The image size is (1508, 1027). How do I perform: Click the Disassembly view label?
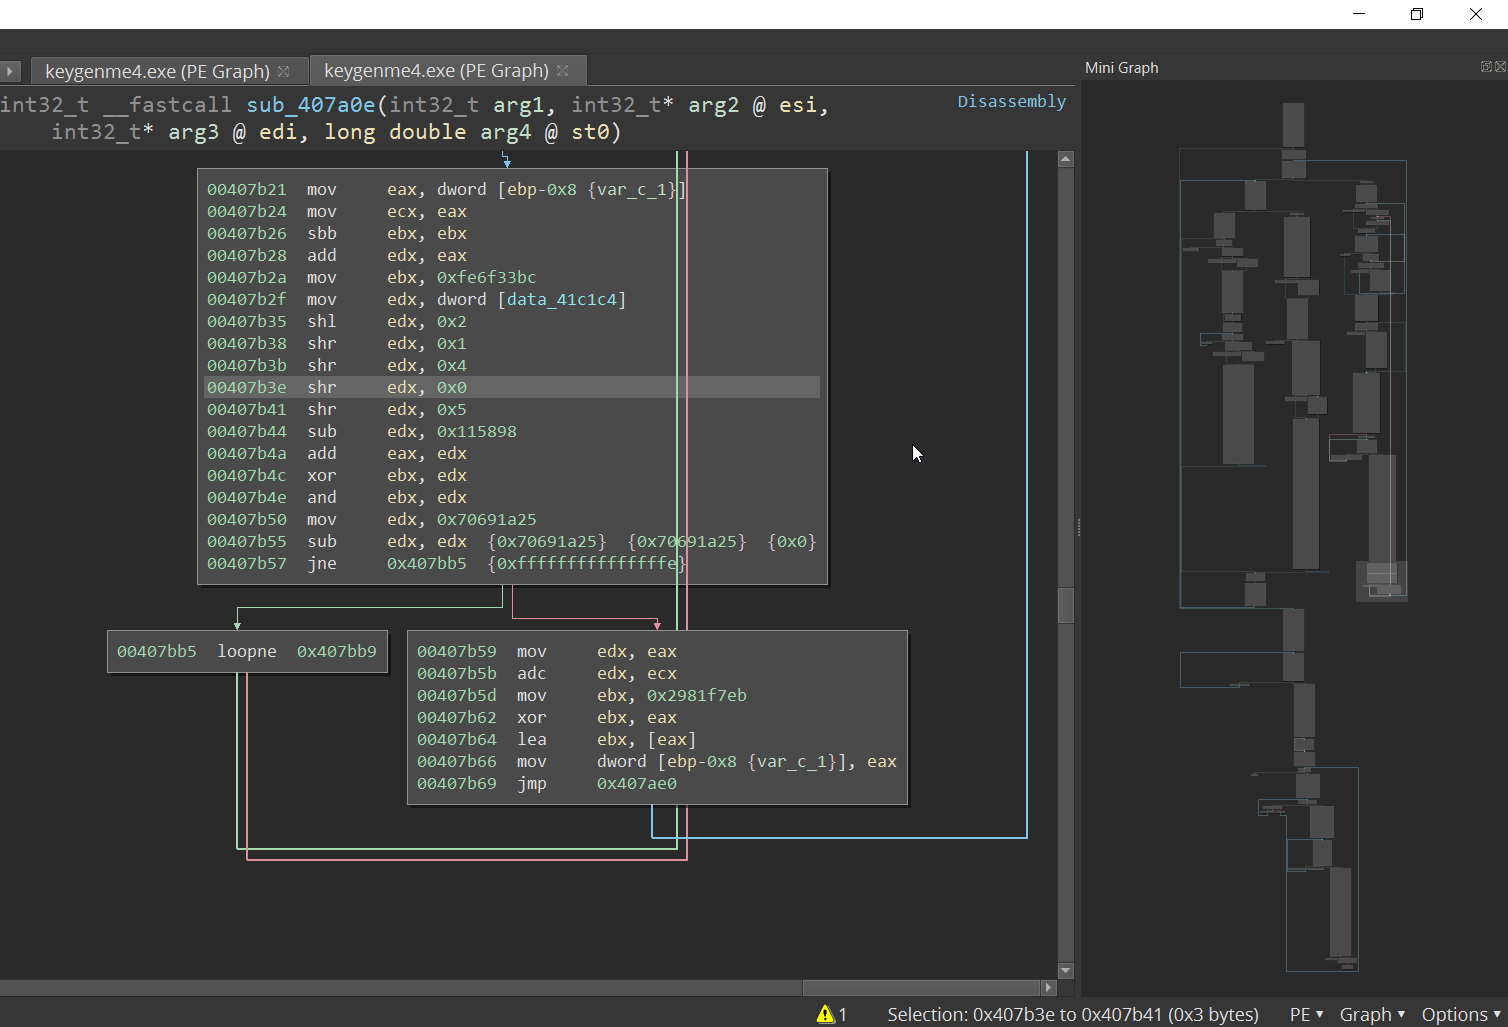coord(1011,101)
